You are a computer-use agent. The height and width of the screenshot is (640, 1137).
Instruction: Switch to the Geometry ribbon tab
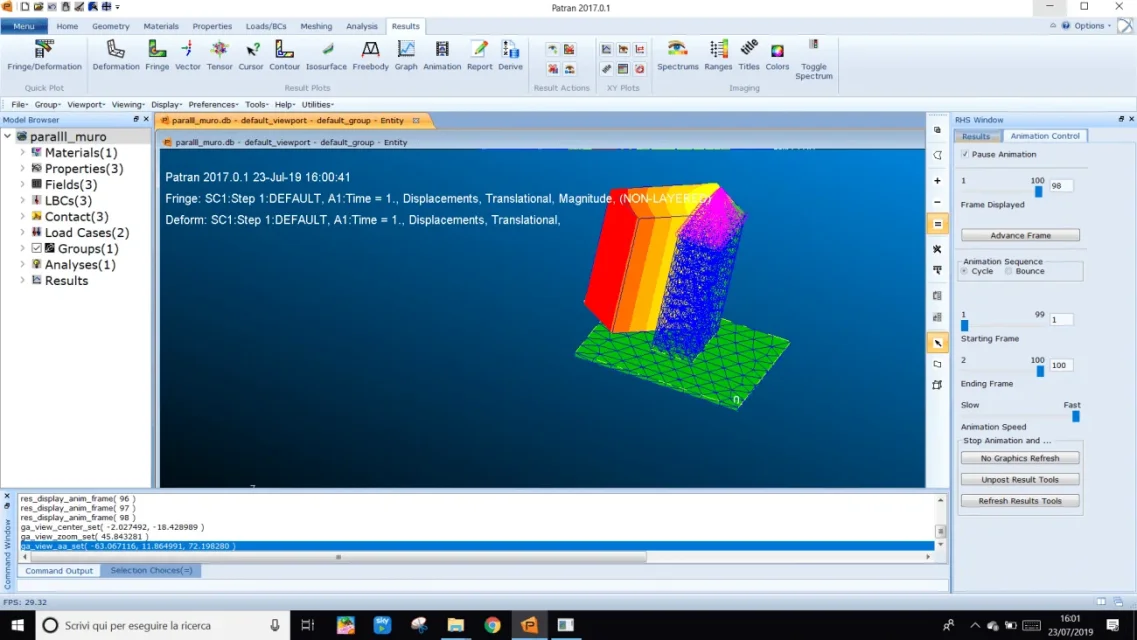(x=110, y=26)
